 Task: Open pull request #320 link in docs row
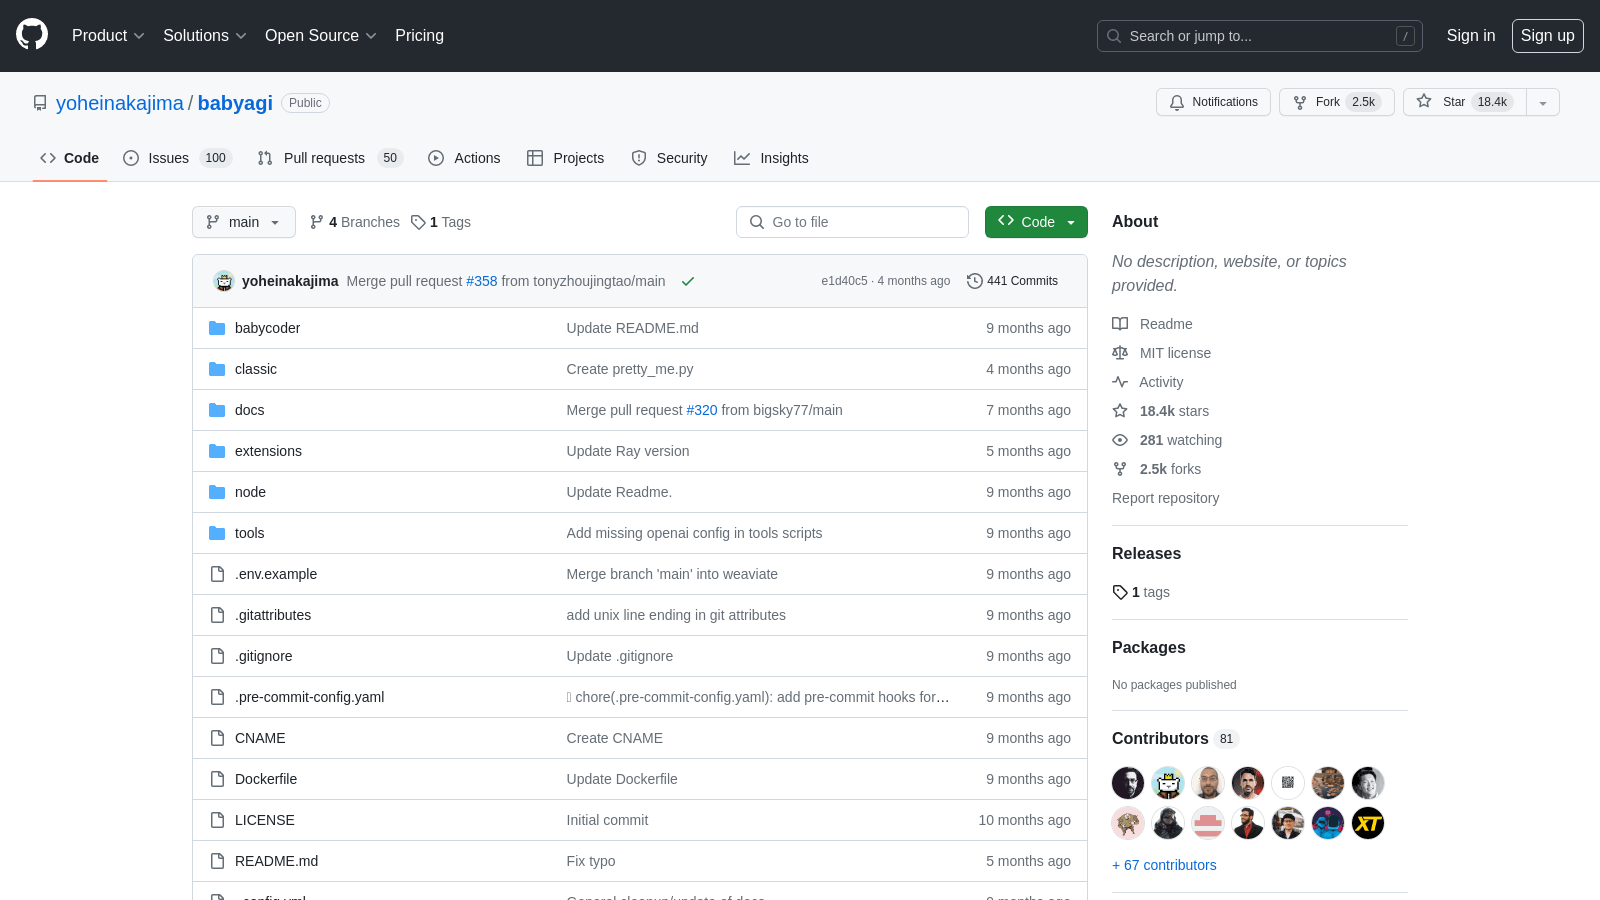pyautogui.click(x=702, y=410)
